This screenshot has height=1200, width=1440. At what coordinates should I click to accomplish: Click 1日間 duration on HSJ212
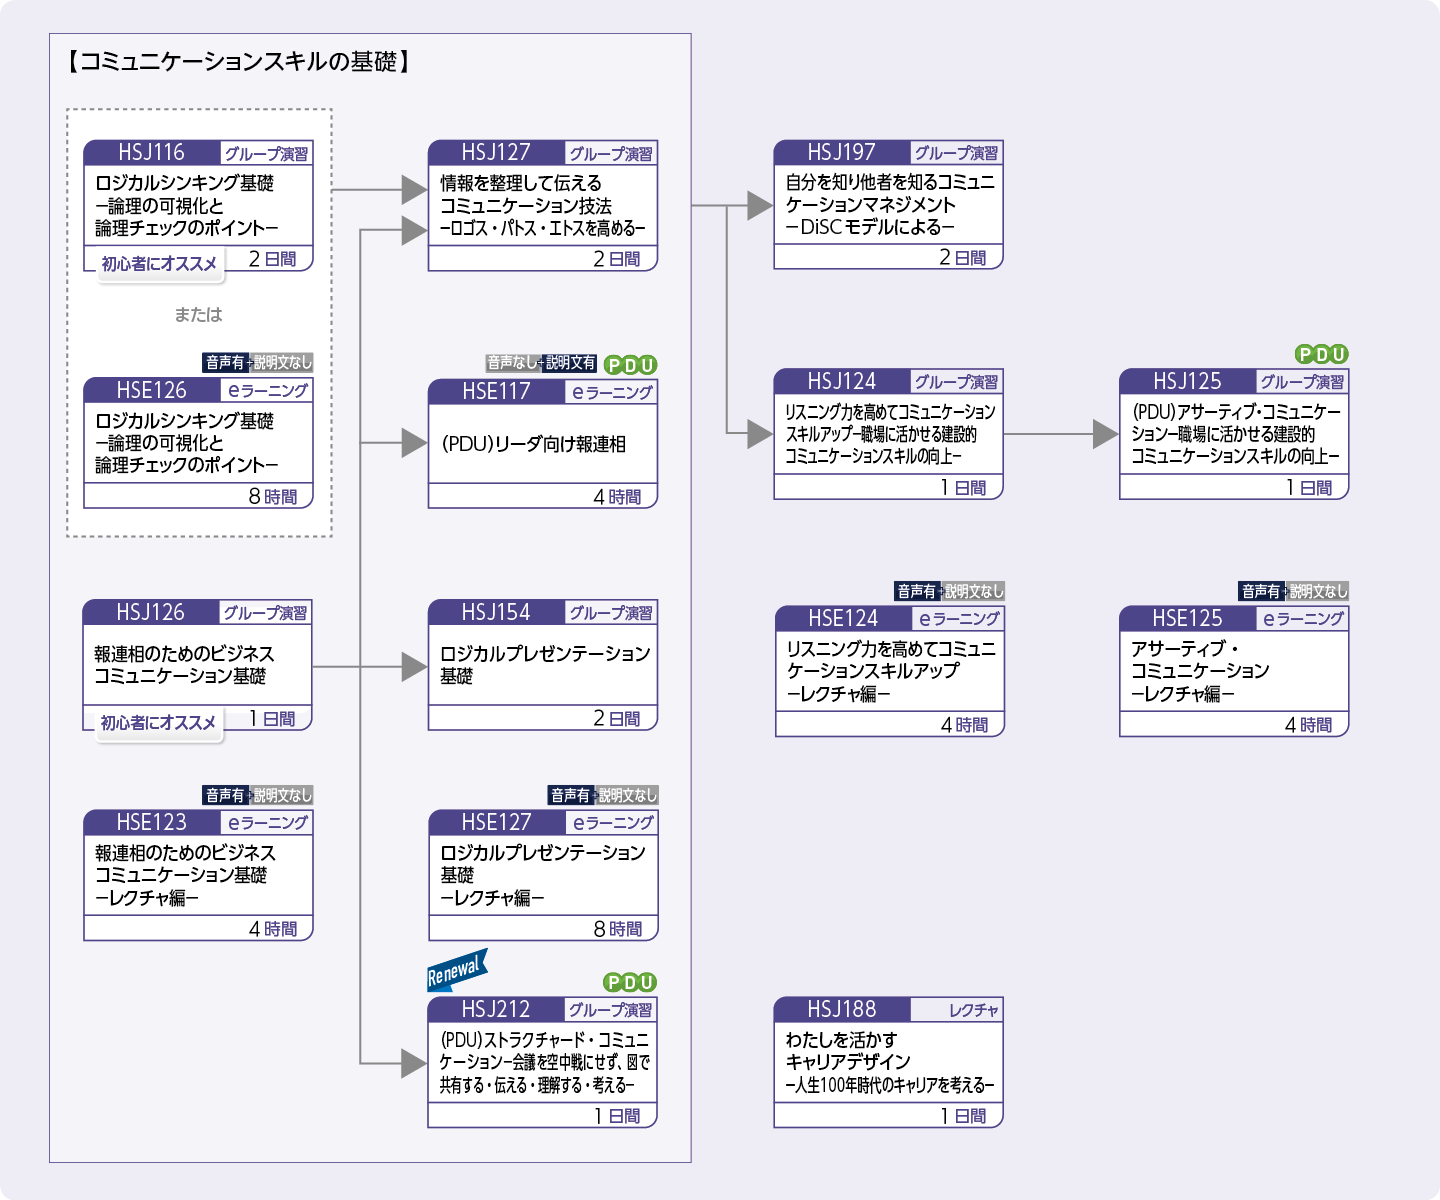(x=617, y=1116)
